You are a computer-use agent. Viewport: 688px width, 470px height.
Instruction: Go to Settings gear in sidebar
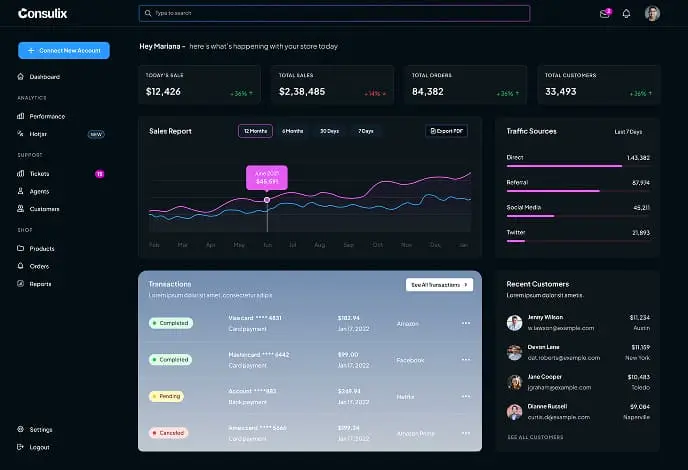point(20,429)
